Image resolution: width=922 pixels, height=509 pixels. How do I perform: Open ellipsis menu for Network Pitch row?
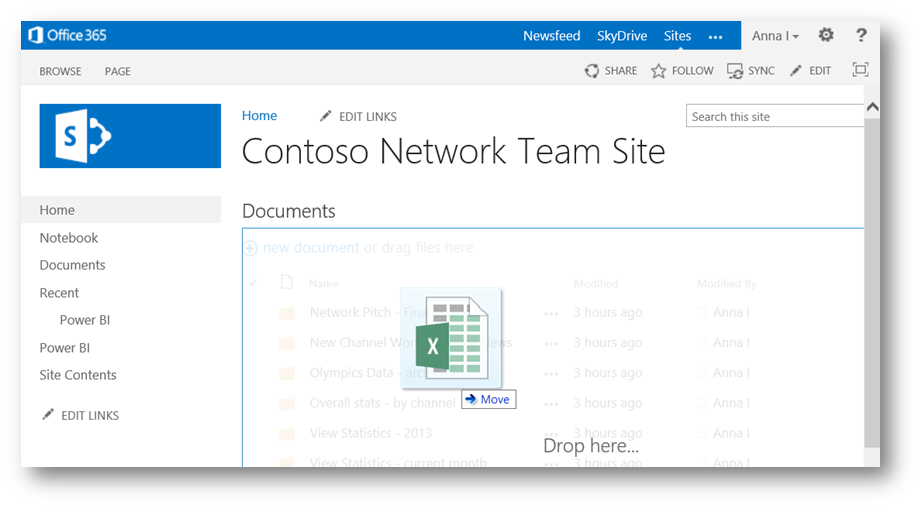[x=551, y=314]
